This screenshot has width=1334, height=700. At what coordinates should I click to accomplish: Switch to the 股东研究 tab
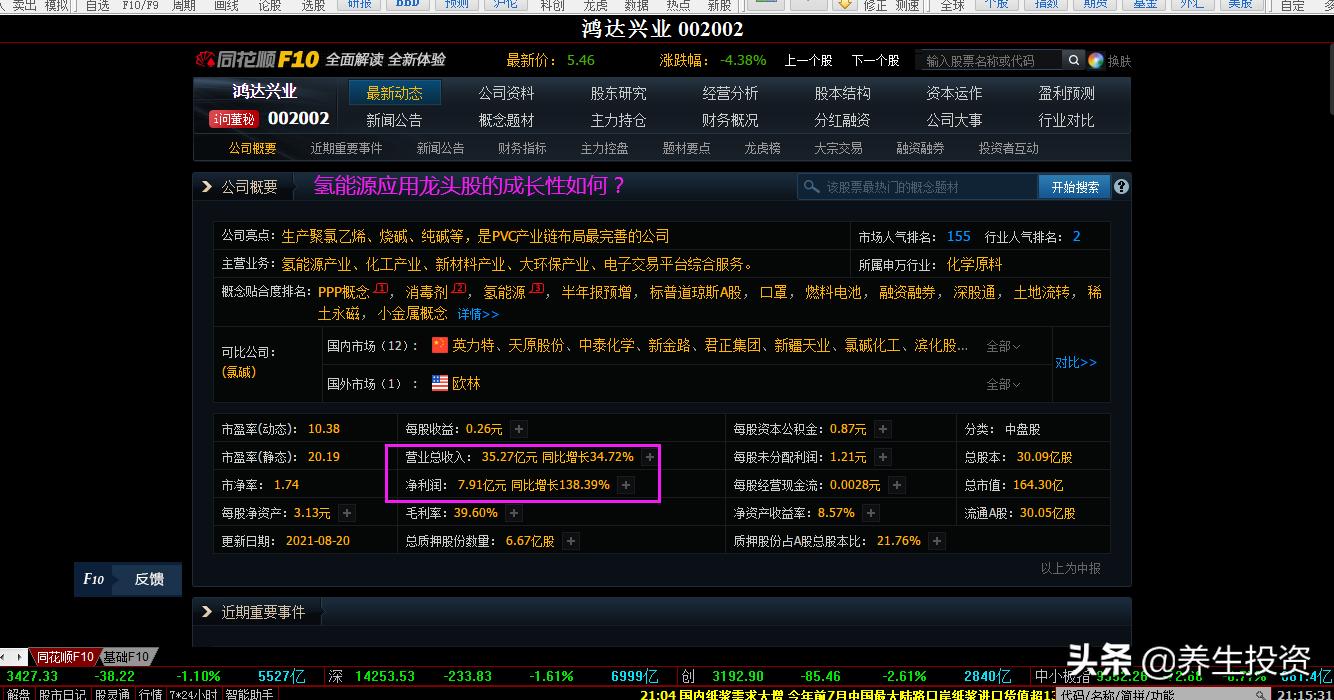[617, 92]
